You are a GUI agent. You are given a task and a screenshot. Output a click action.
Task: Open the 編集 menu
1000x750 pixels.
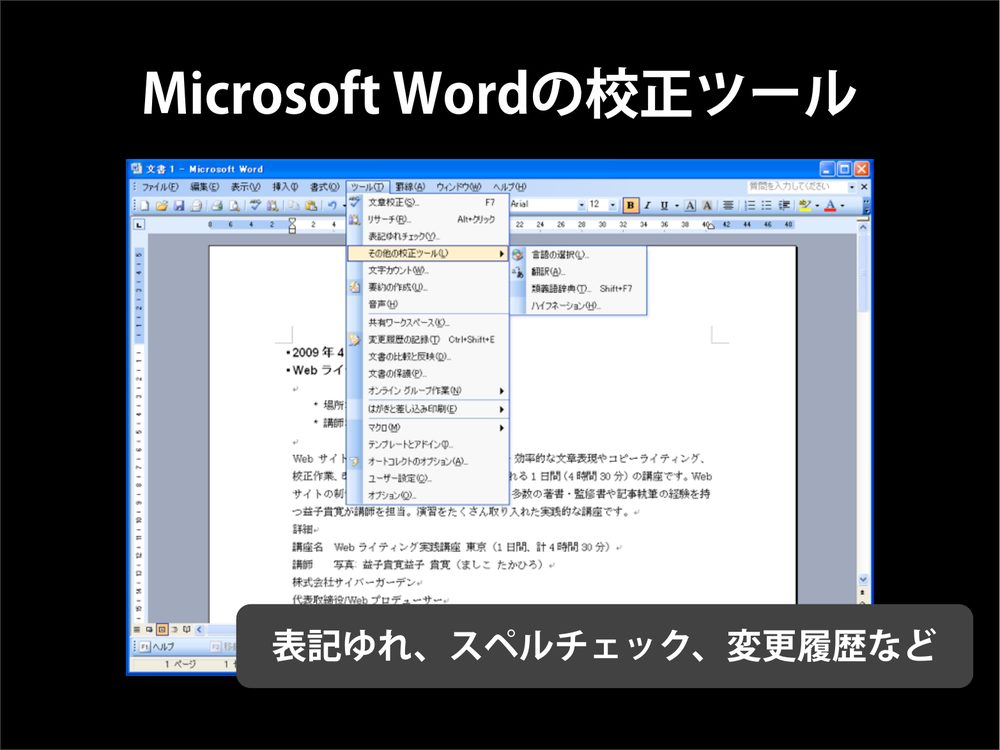pos(204,187)
